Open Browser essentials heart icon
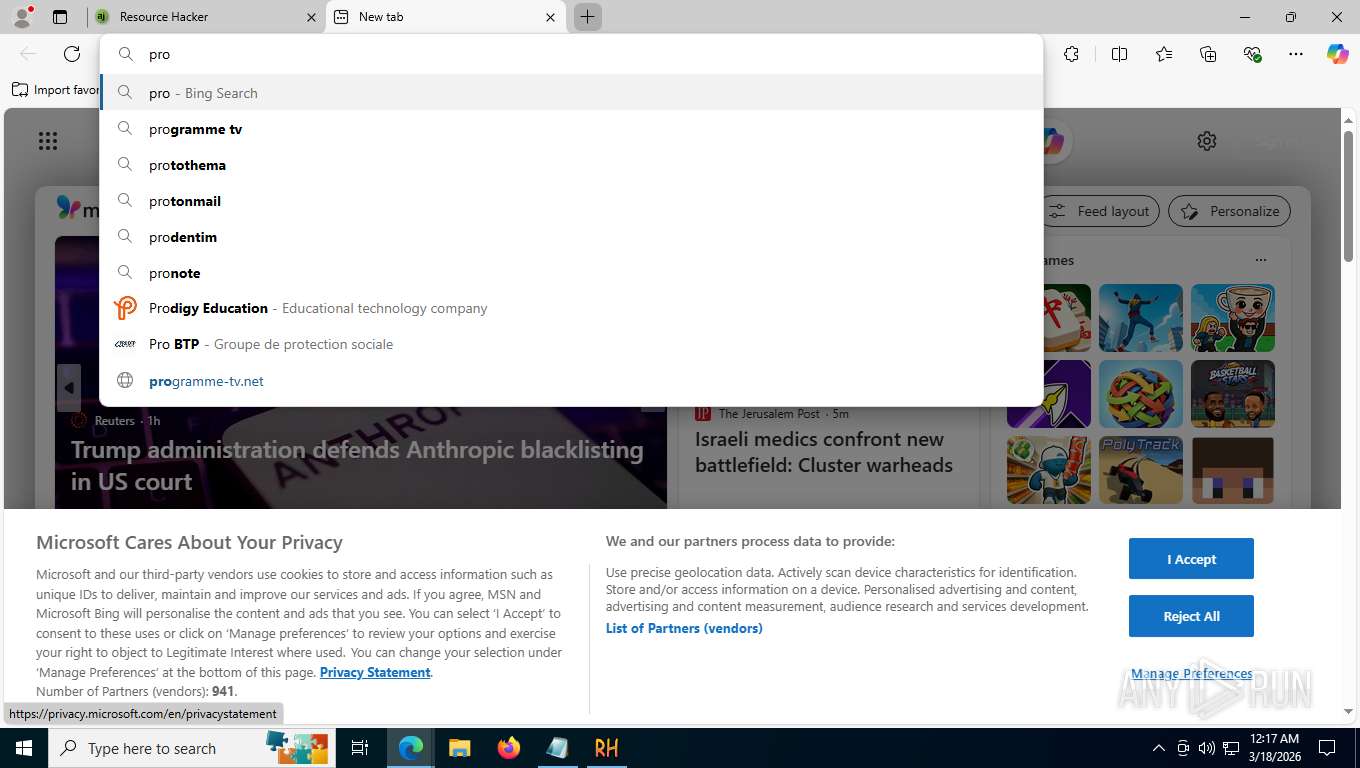 (x=1252, y=54)
